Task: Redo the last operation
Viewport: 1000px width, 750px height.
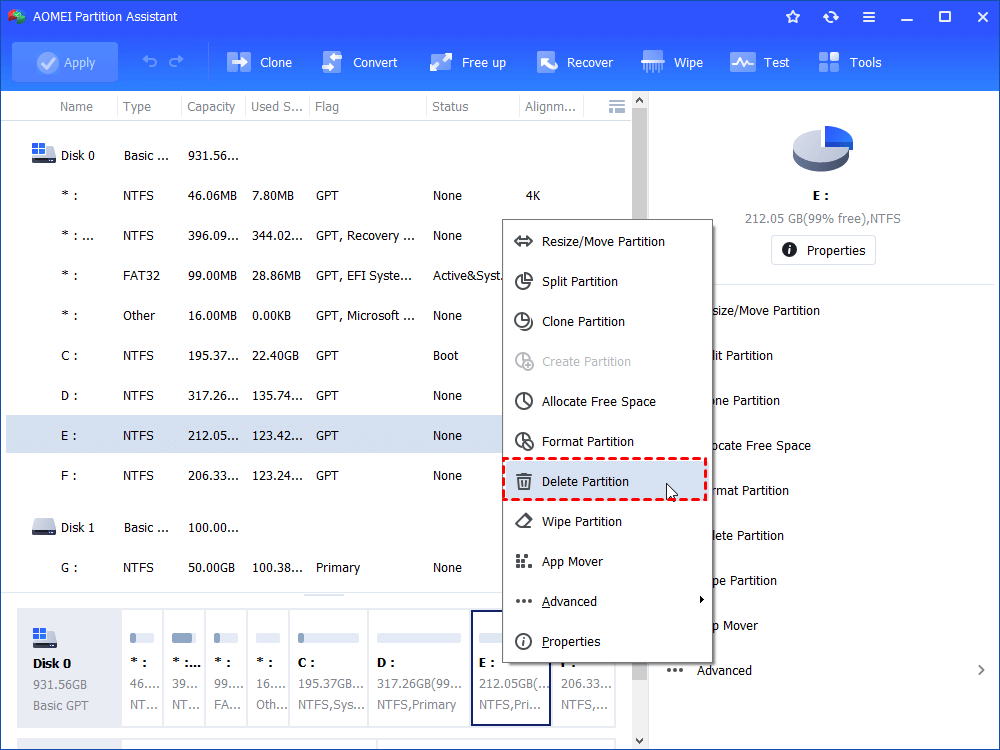Action: 176,62
